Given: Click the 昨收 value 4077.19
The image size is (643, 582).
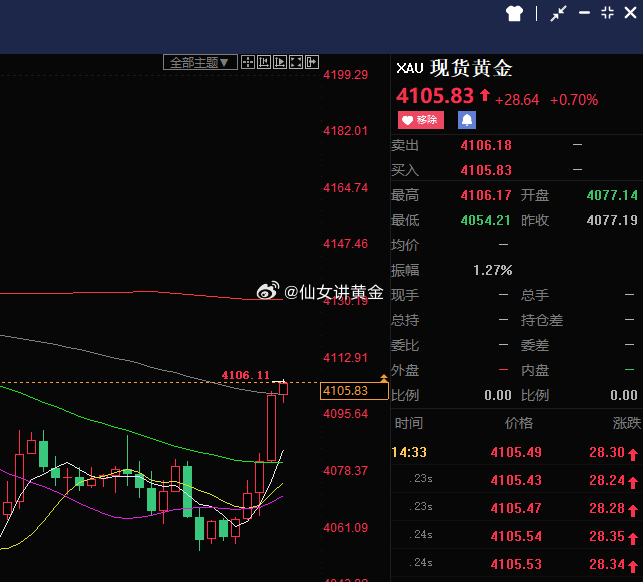Looking at the screenshot, I should pos(612,220).
